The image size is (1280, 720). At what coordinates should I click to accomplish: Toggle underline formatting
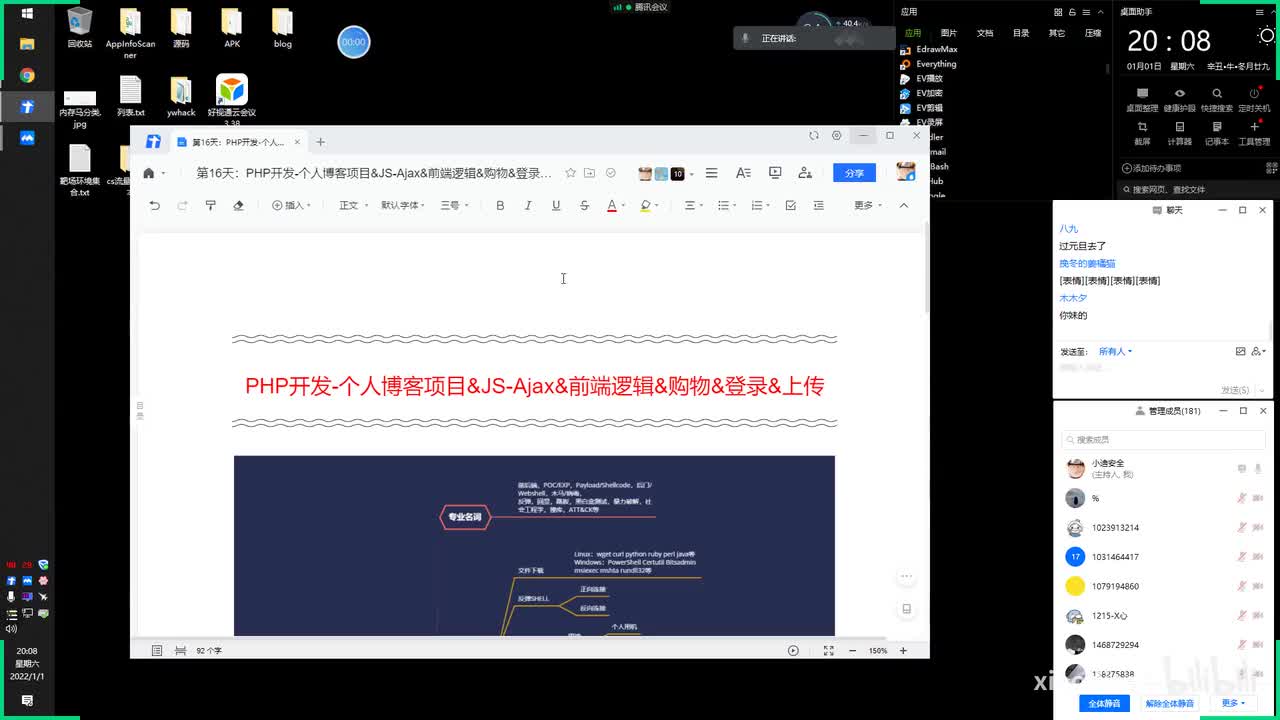pos(556,205)
